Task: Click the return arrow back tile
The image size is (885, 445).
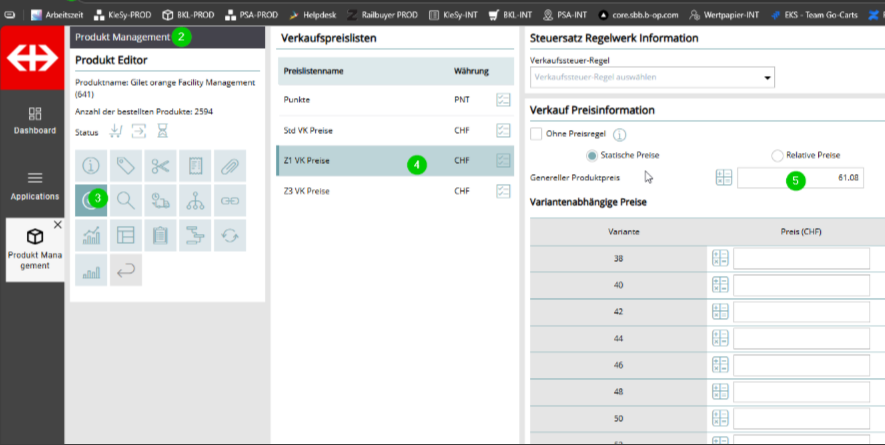Action: pos(126,270)
